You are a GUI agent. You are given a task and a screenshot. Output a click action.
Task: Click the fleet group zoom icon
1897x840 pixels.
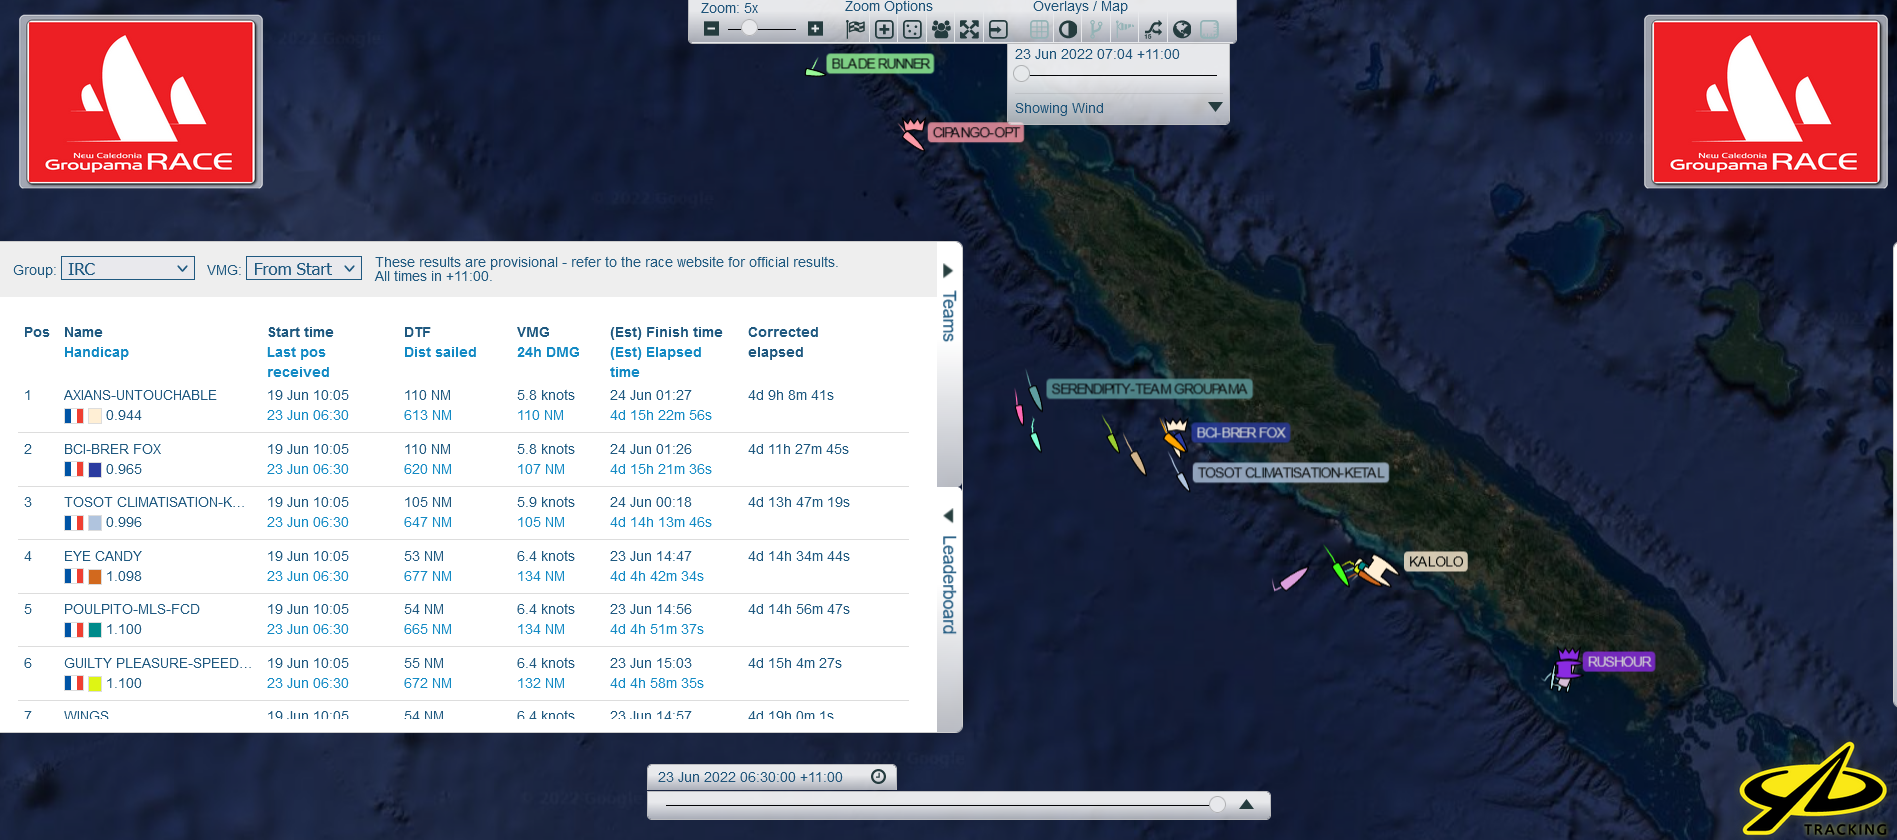[x=940, y=29]
